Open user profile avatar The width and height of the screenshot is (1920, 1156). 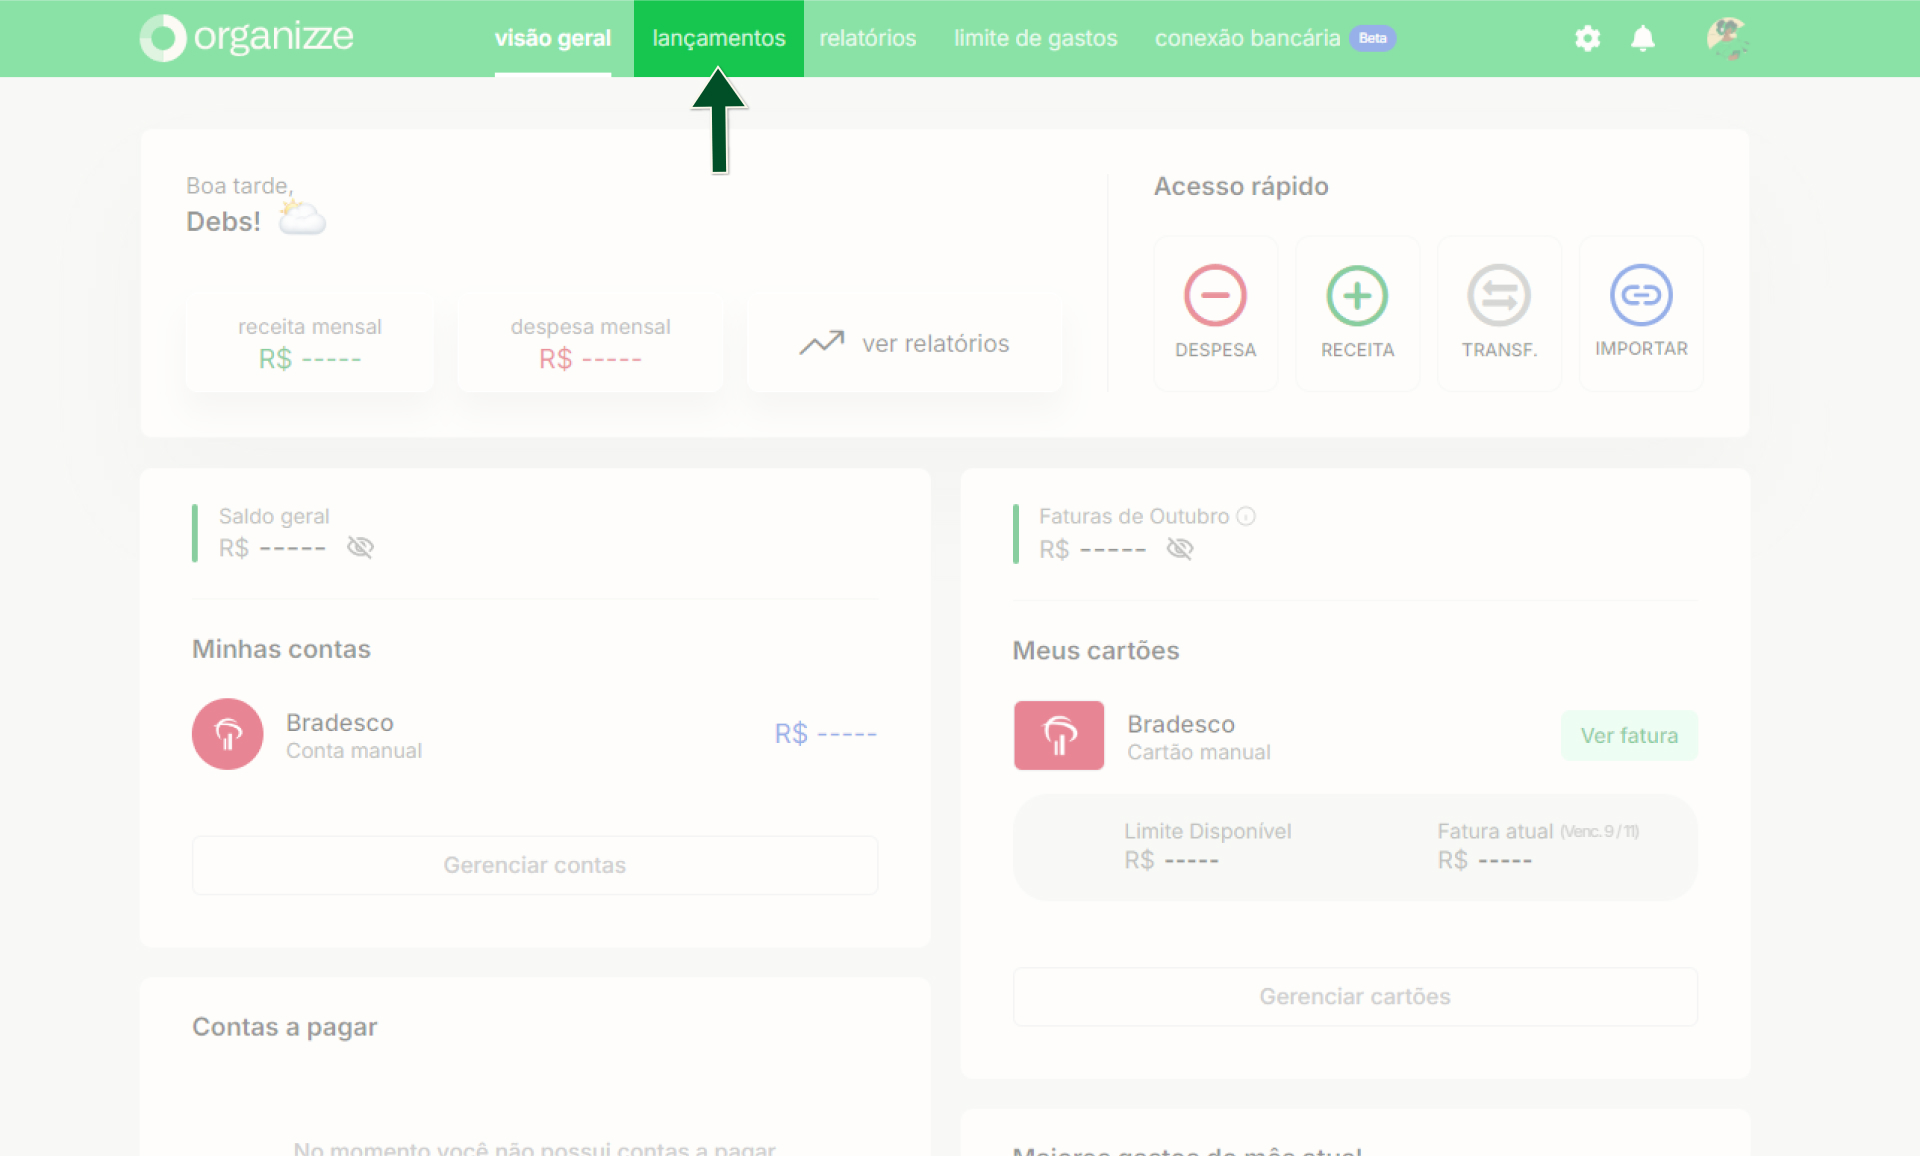point(1727,38)
